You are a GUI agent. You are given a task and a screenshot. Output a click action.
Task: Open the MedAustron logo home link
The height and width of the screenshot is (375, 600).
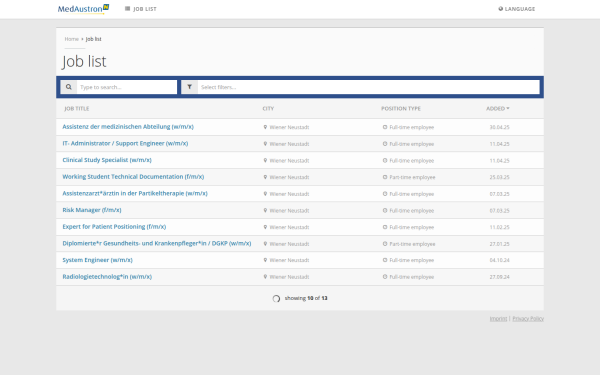click(x=83, y=9)
